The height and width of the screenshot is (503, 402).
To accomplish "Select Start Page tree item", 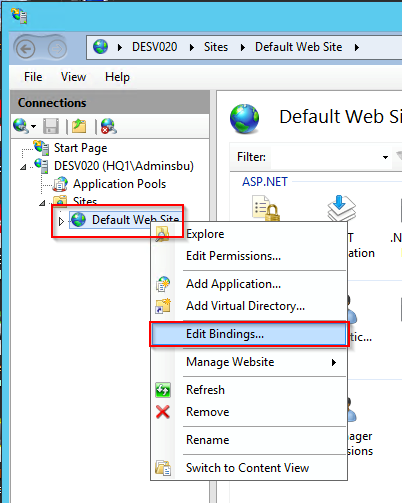I will [81, 148].
